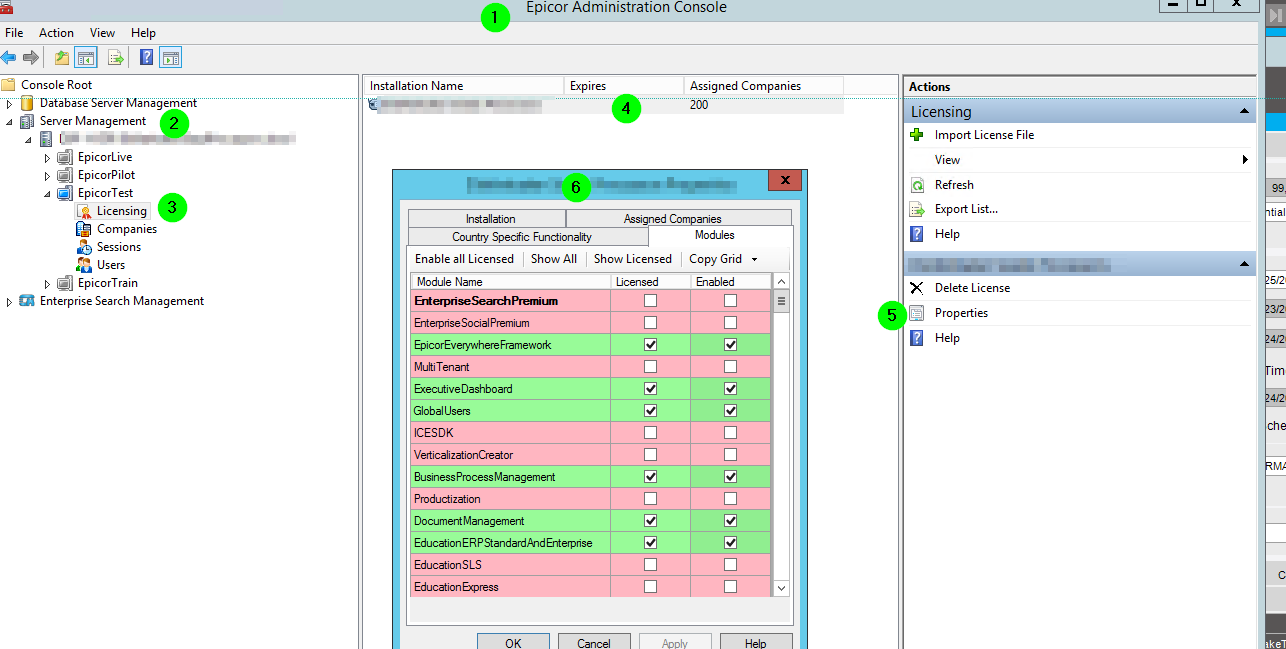Toggle Enabled checkbox for EnterpriseSocialPremium

click(731, 323)
